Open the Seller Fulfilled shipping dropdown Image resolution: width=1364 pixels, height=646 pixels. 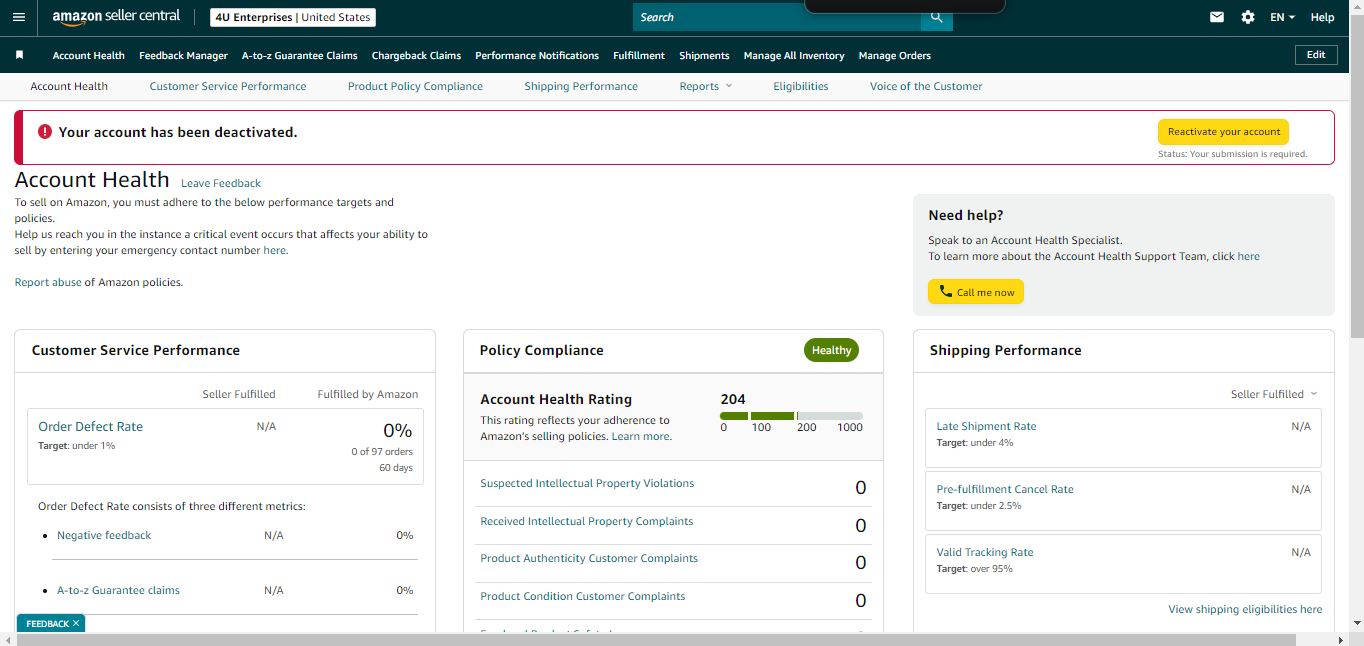tap(1274, 394)
